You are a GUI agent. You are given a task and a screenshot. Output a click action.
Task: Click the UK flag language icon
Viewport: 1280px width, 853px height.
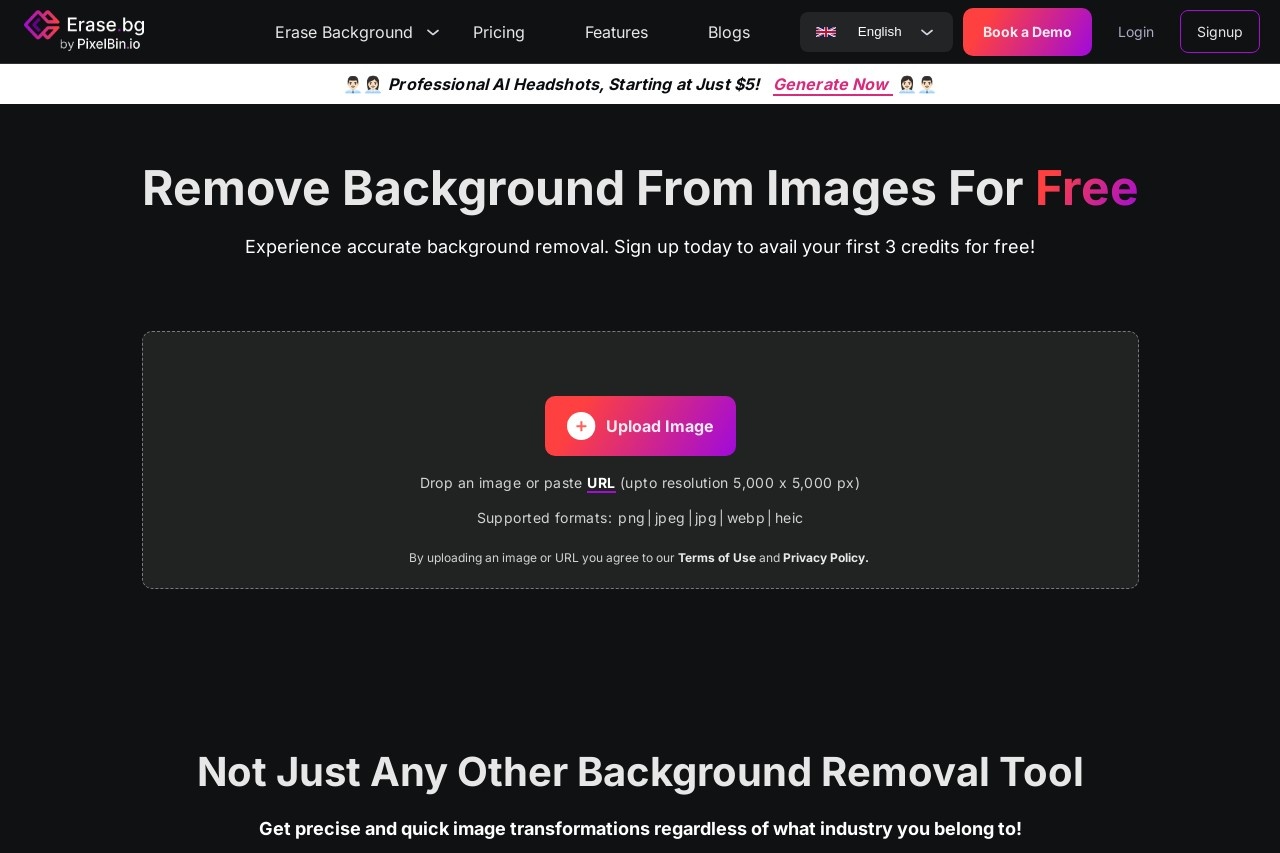826,32
